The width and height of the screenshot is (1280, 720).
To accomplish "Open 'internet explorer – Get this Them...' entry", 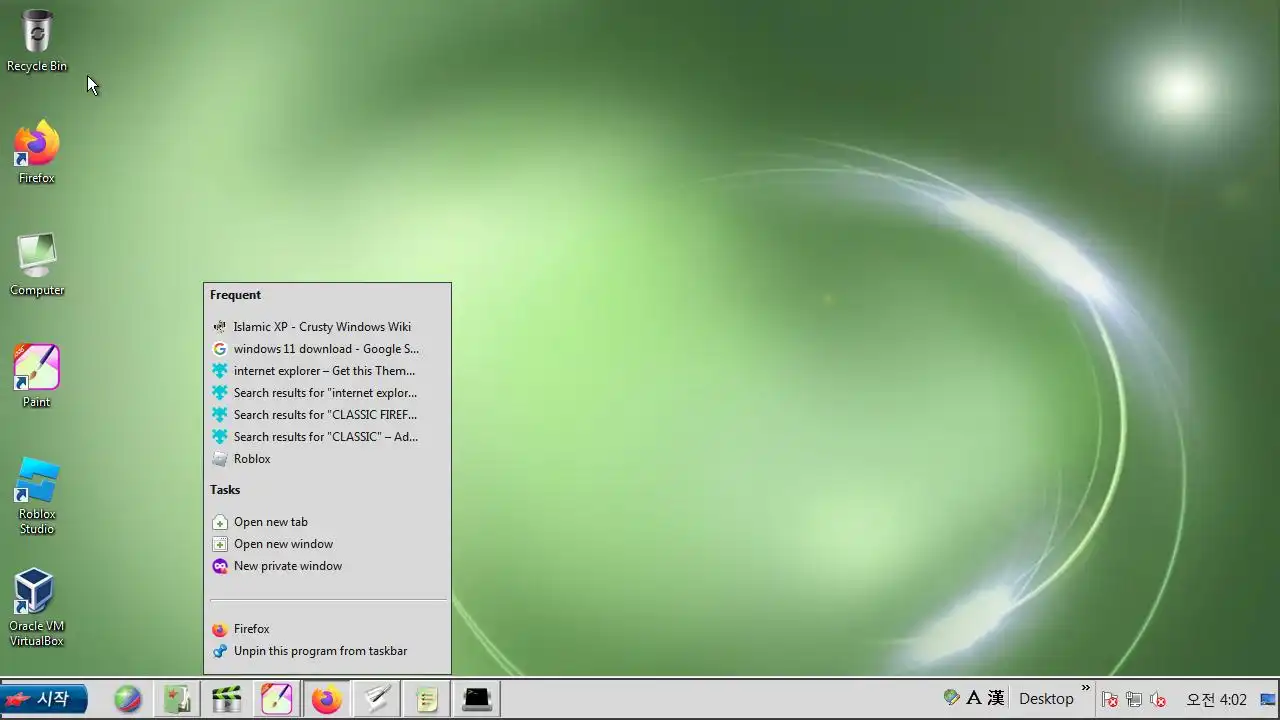I will coord(327,371).
